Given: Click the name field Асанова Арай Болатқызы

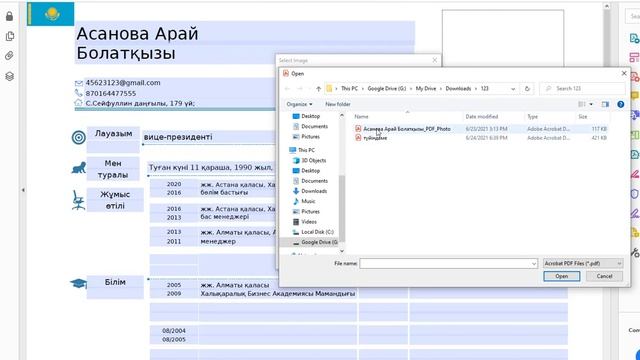Looking at the screenshot, I should coord(244,42).
